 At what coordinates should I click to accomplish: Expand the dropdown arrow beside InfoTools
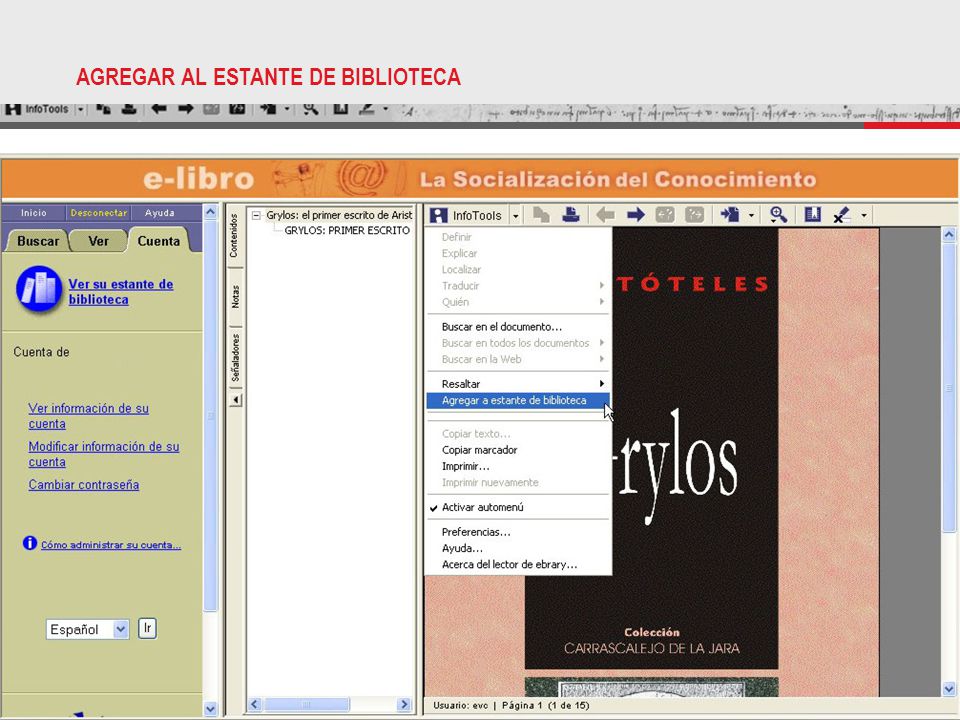(515, 216)
